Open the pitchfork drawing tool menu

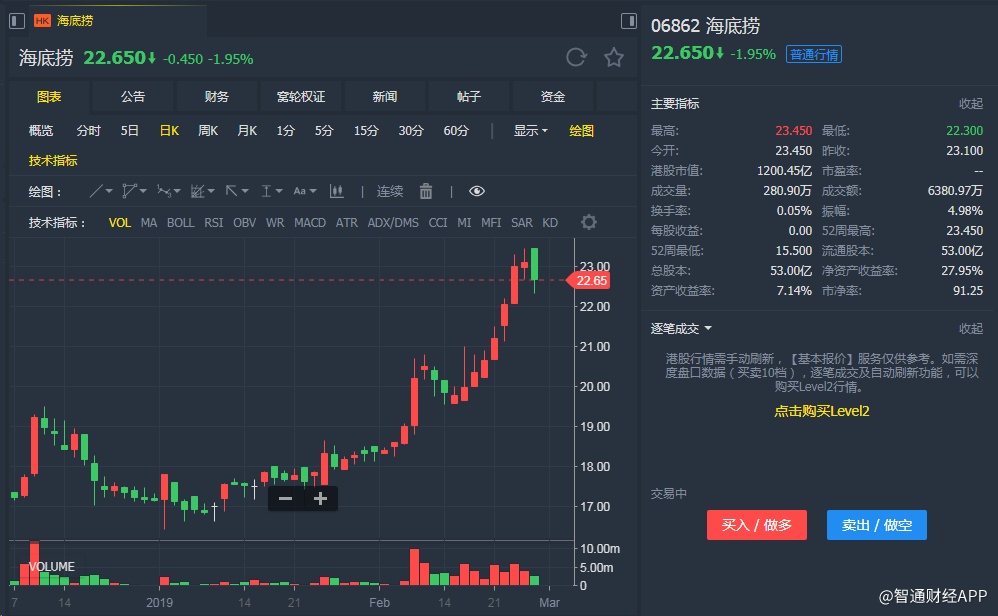pos(134,191)
